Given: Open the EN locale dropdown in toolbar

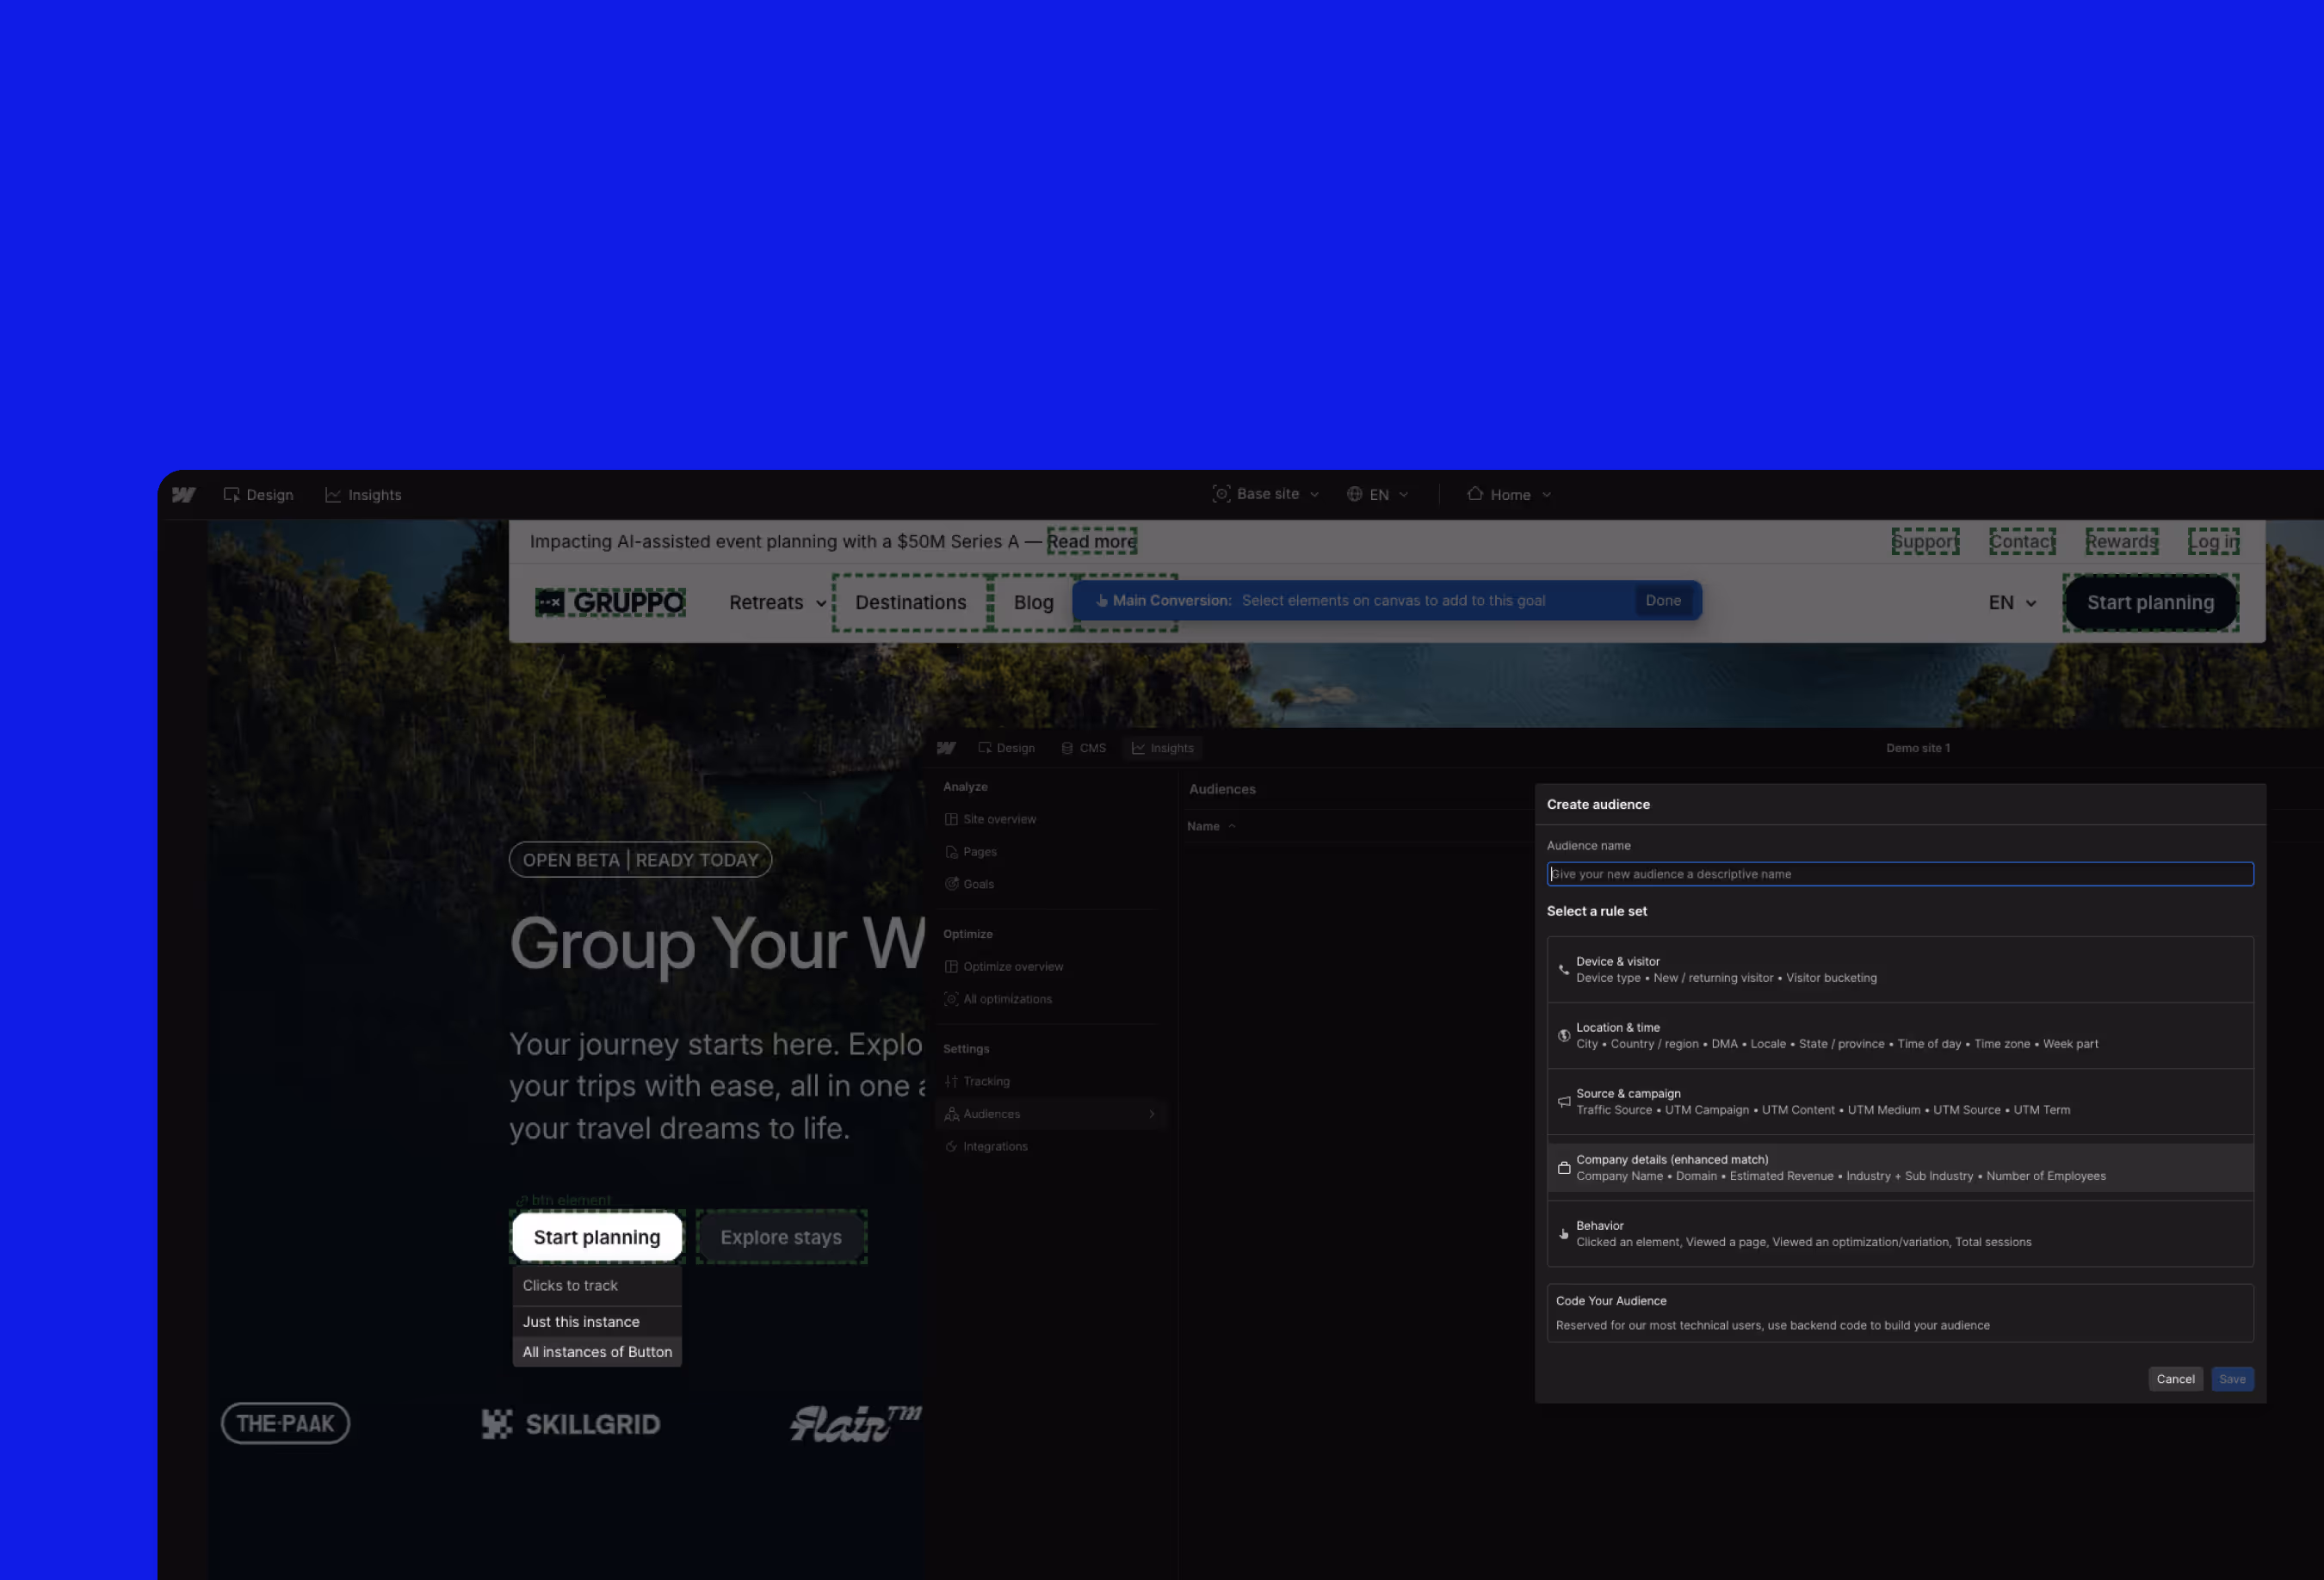Looking at the screenshot, I should [x=1378, y=495].
